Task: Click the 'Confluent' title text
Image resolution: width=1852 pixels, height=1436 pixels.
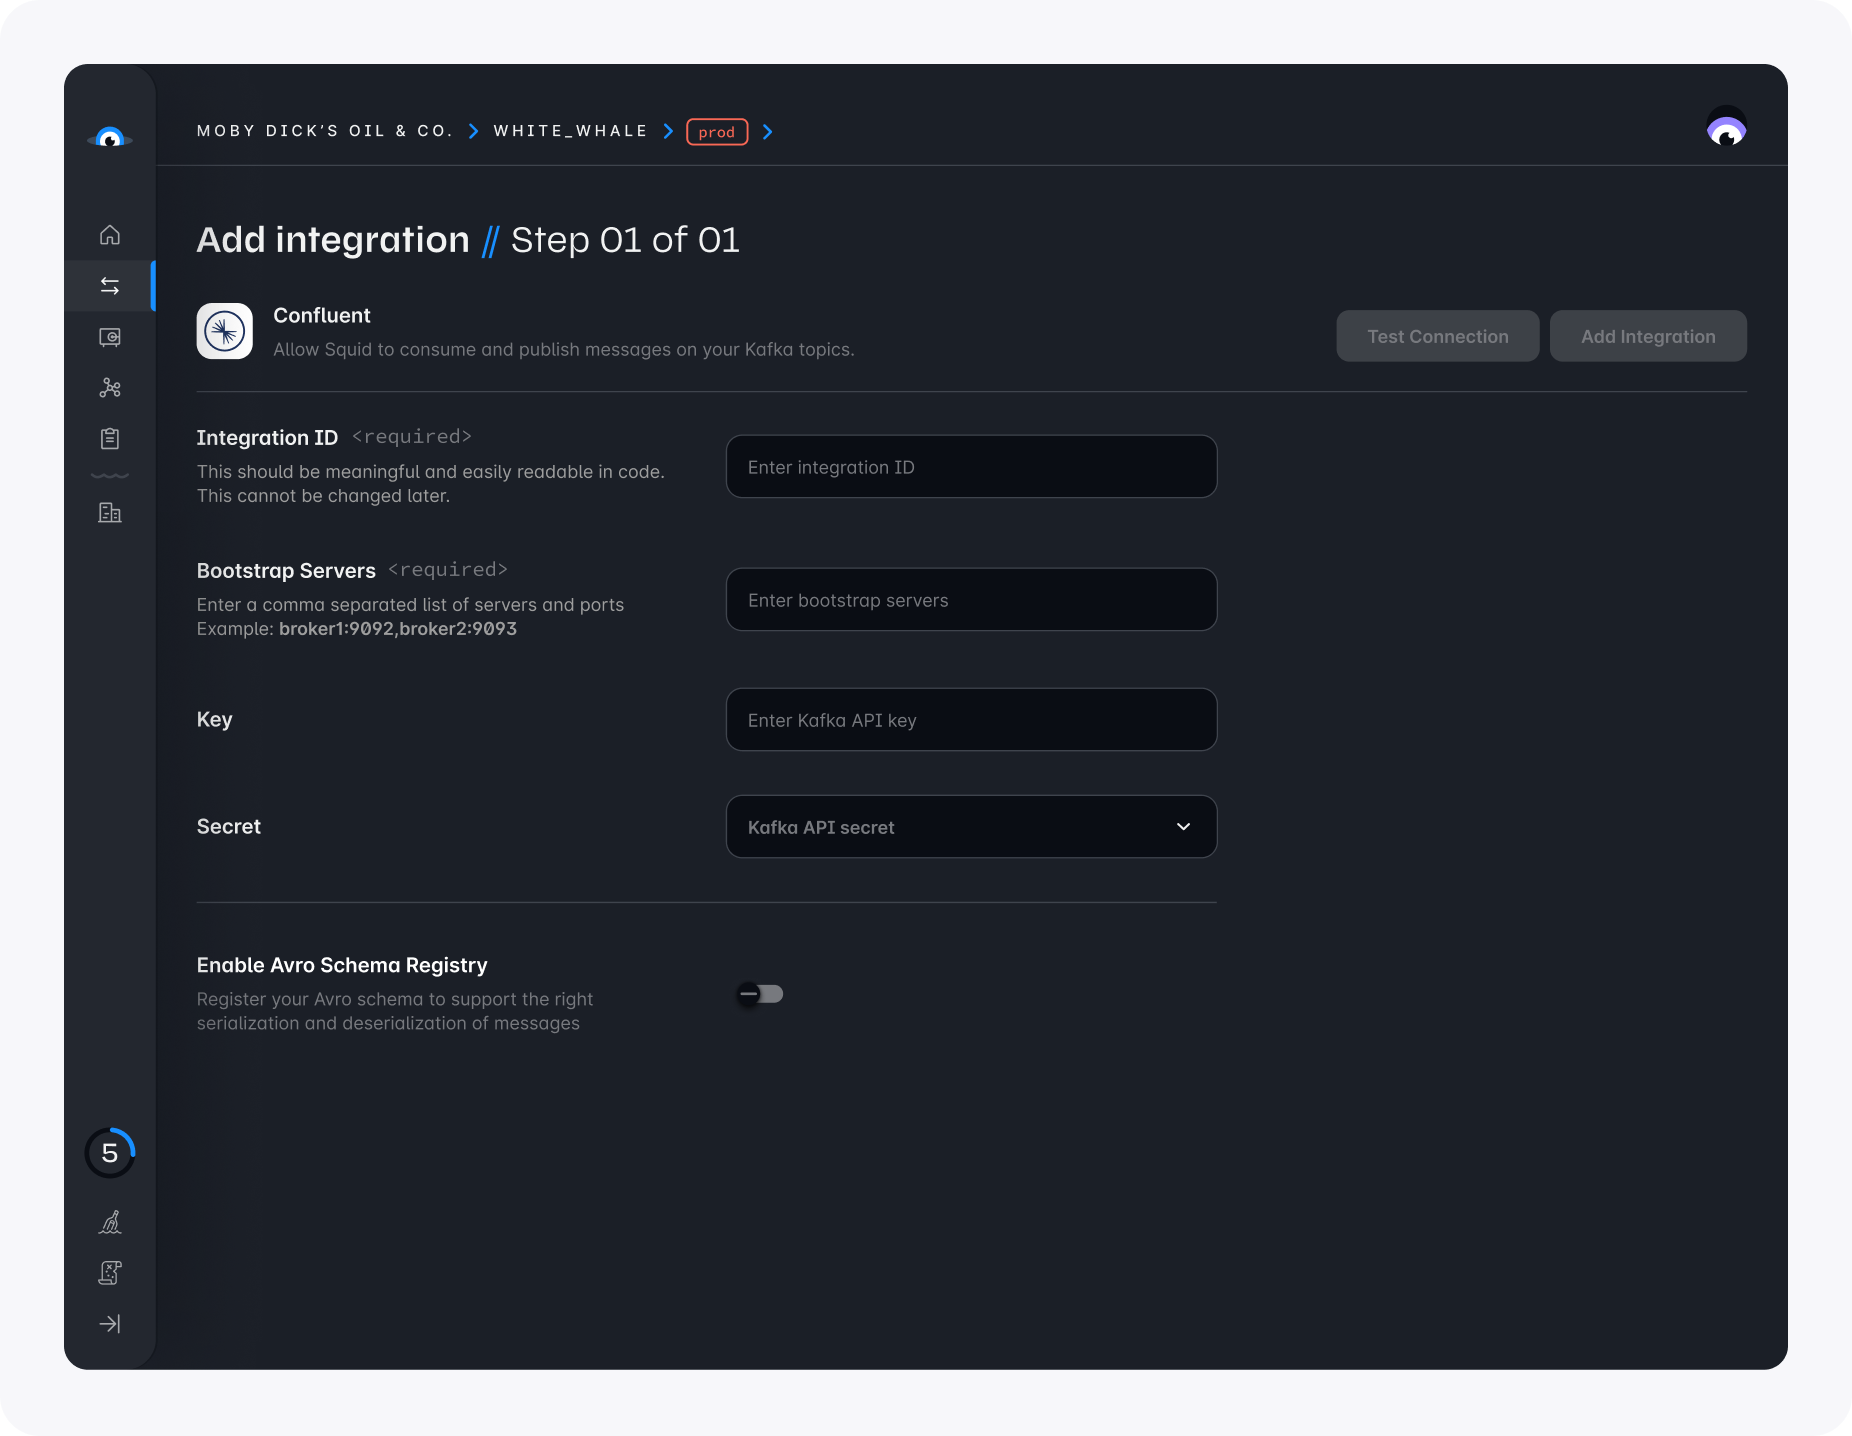Action: (322, 315)
